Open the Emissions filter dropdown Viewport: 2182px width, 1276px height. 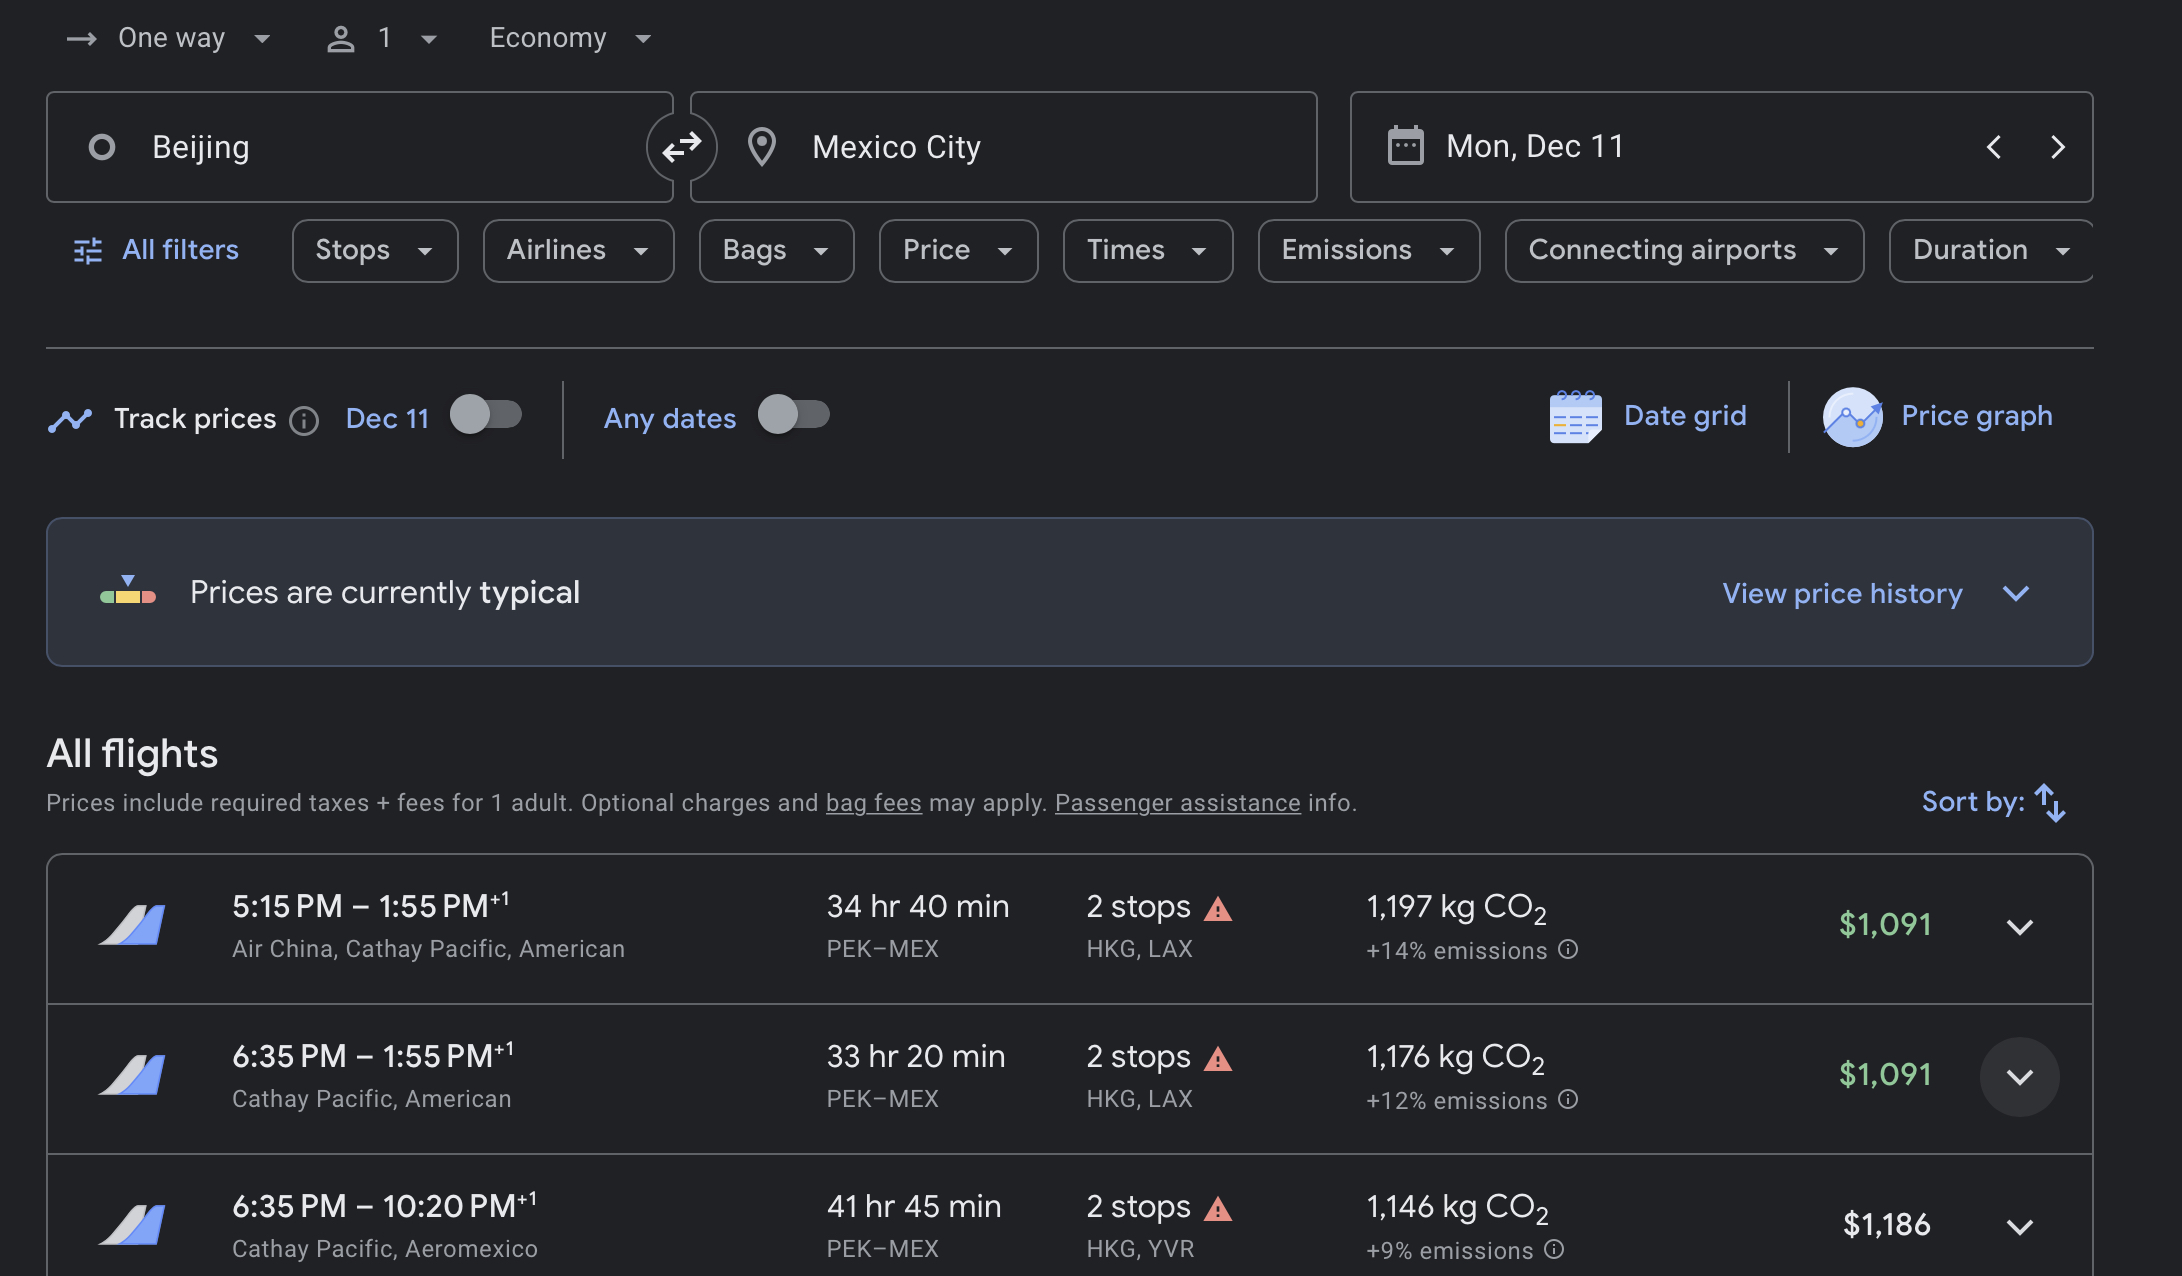[1368, 251]
